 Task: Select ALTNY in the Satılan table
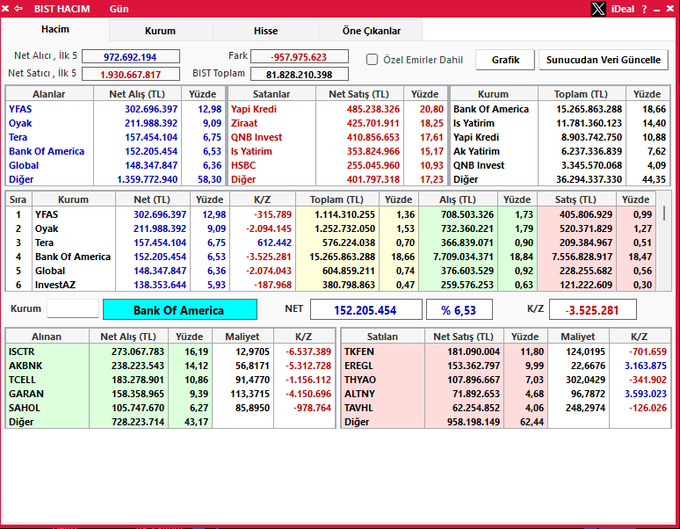360,394
